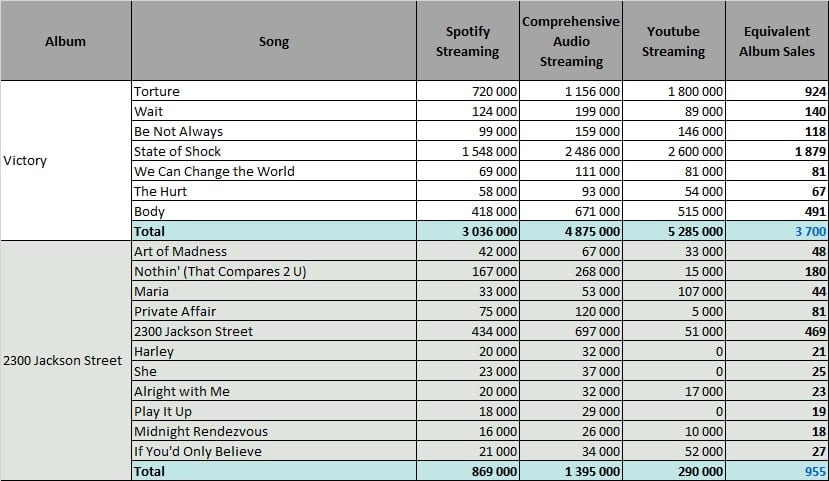Select the Private Affair song cell
This screenshot has height=481, width=829.
pos(274,311)
